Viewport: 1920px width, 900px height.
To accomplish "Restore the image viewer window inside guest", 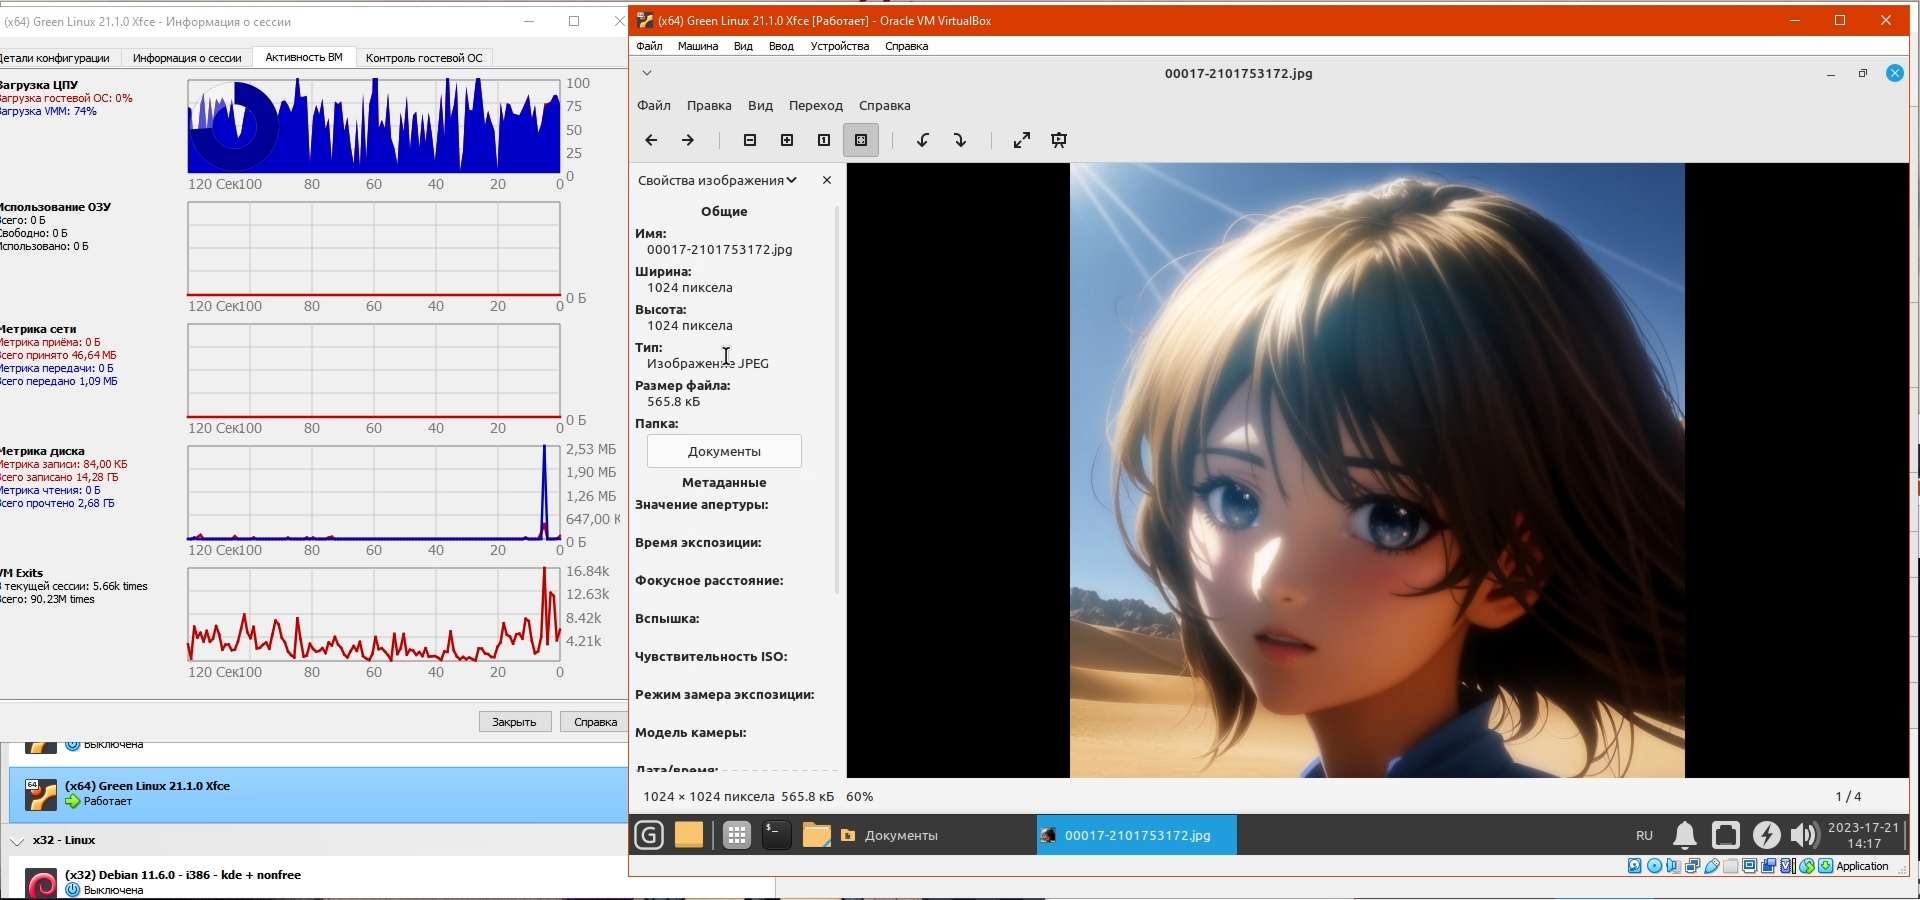I will pyautogui.click(x=1863, y=74).
